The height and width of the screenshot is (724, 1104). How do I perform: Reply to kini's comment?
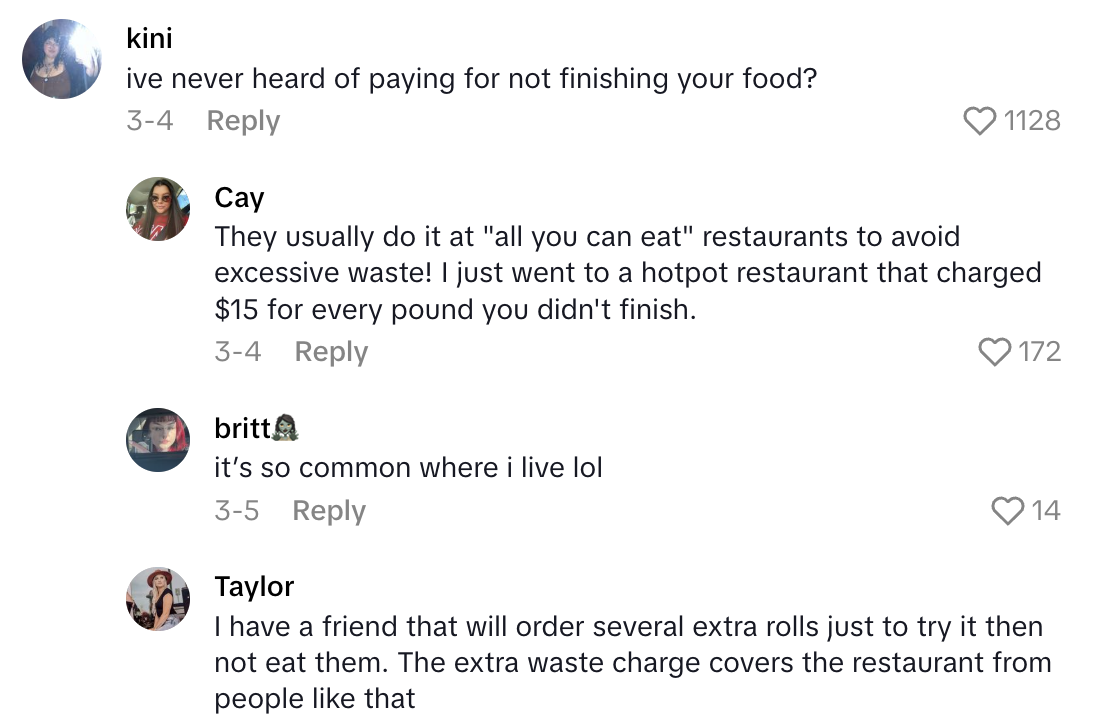pyautogui.click(x=242, y=120)
